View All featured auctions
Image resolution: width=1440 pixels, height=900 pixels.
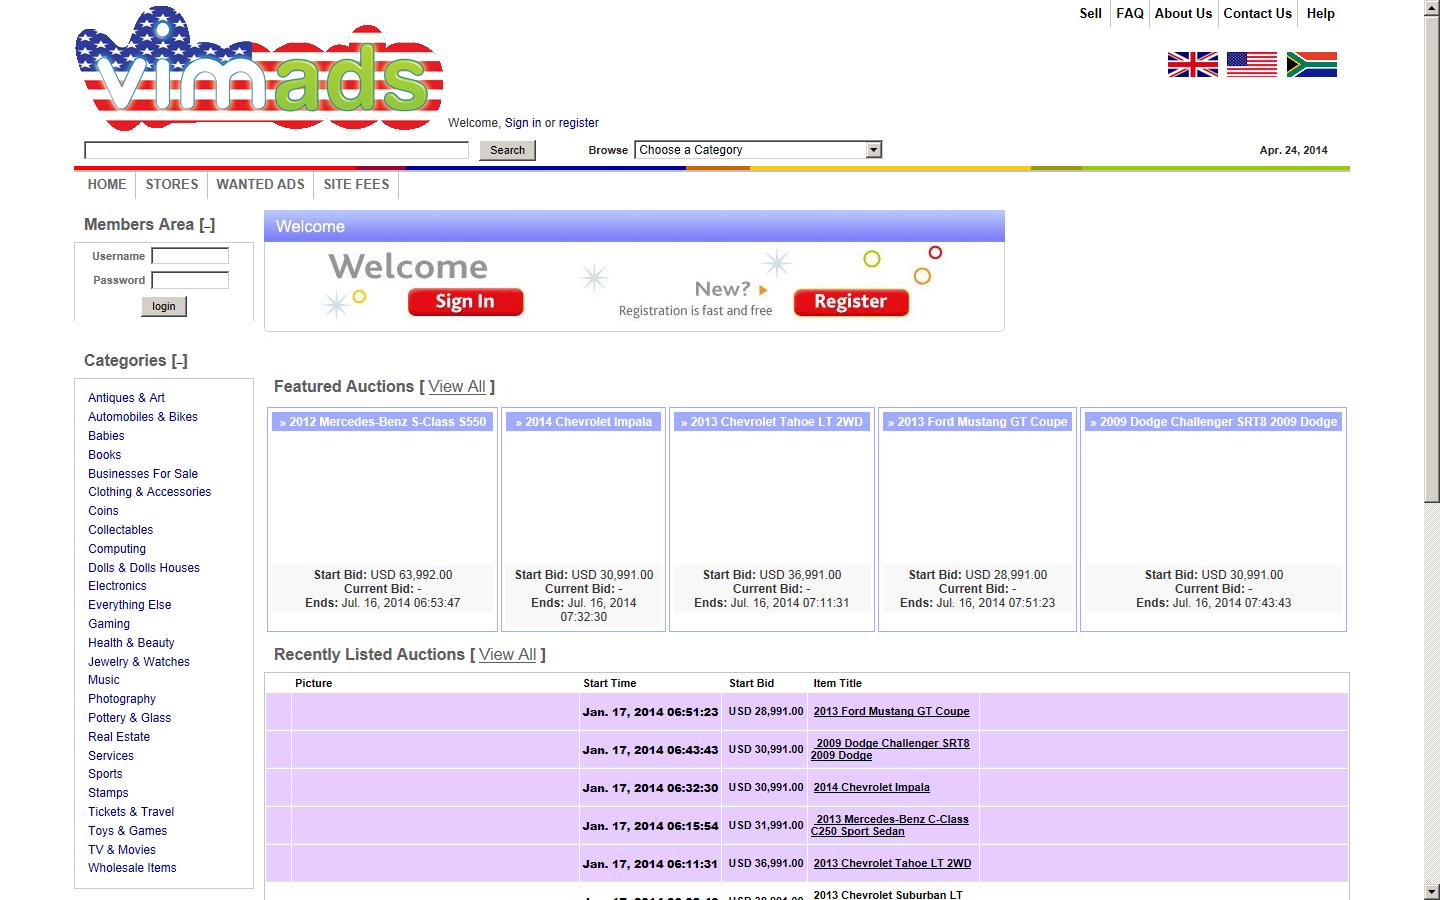456,387
